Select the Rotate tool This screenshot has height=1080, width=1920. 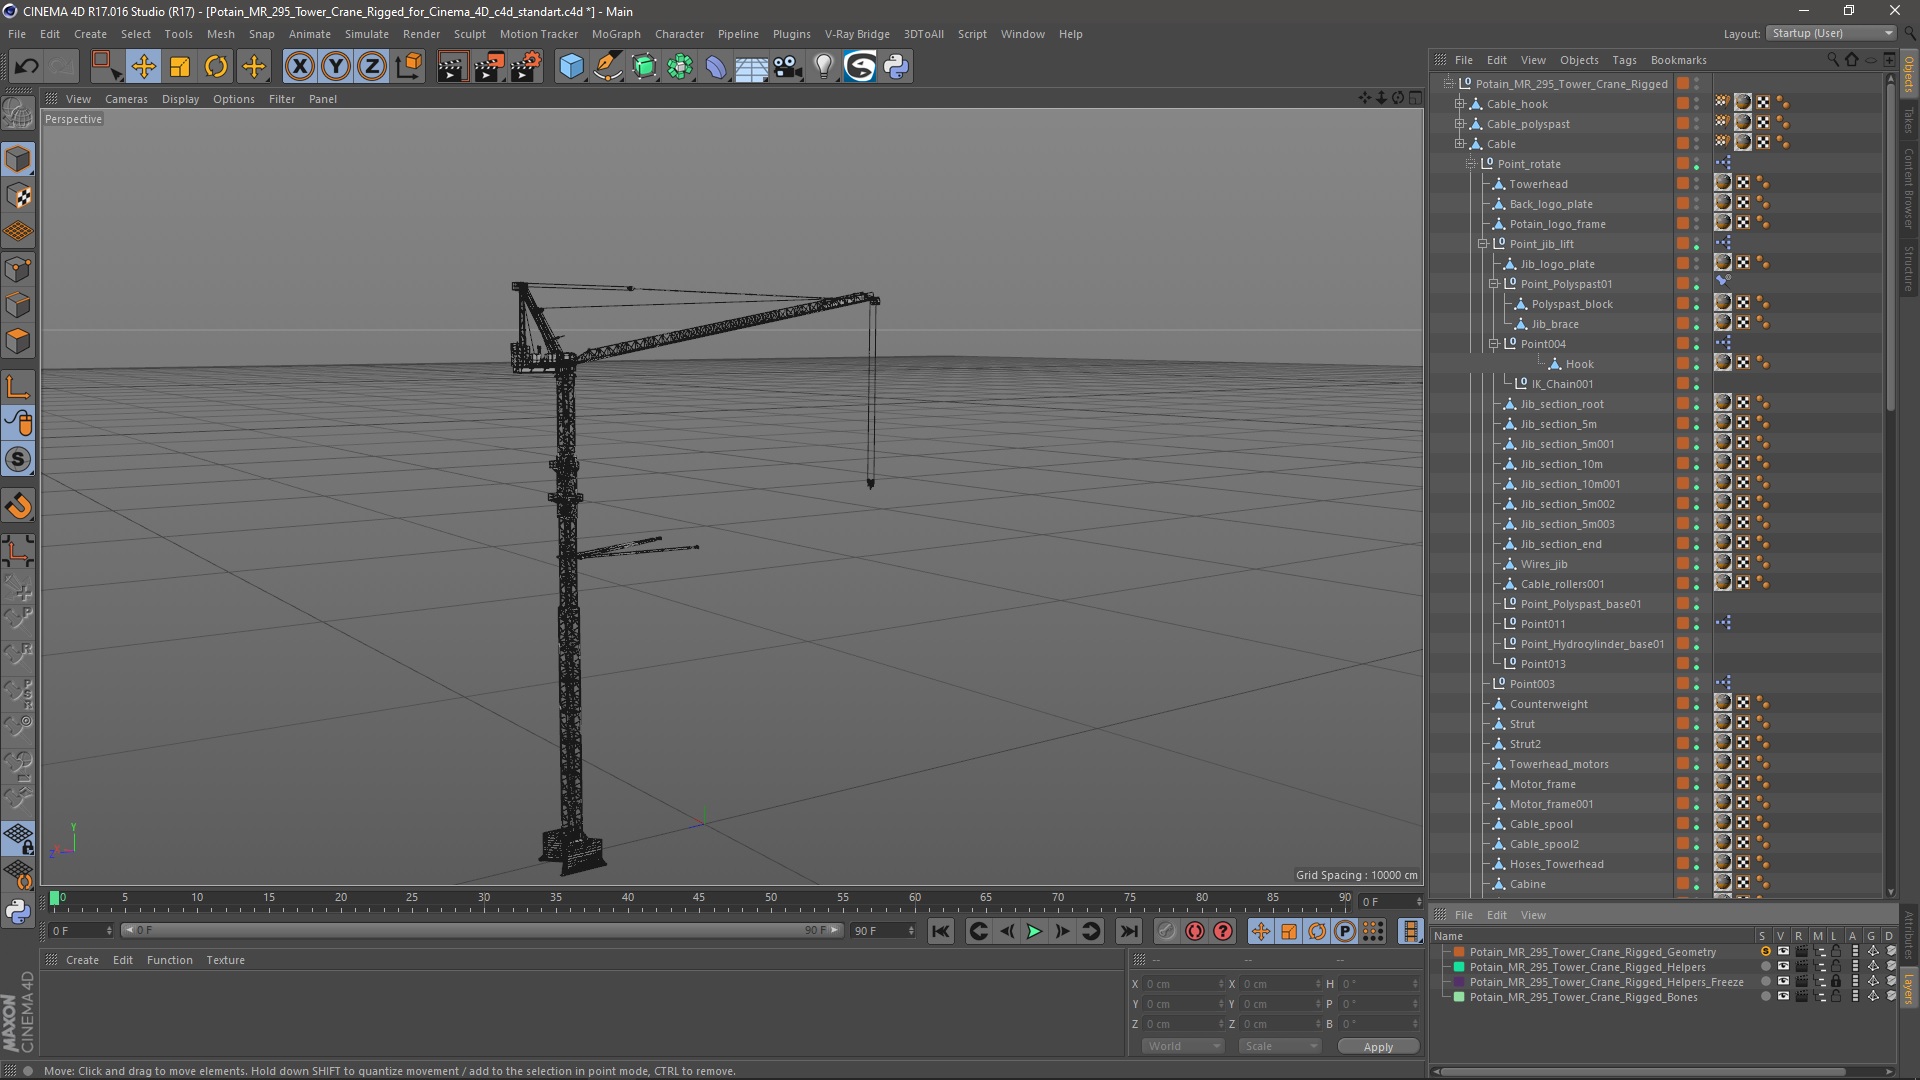(x=216, y=67)
